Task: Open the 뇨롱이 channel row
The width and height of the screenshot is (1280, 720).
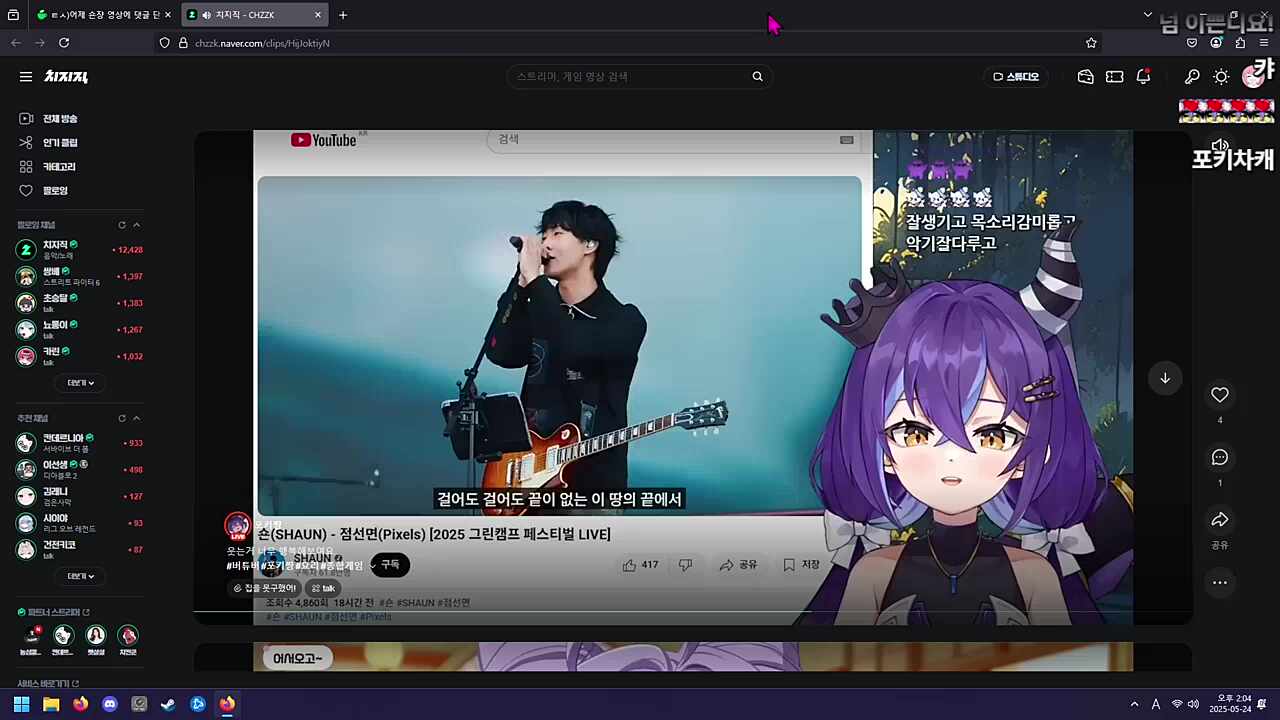Action: pos(80,329)
